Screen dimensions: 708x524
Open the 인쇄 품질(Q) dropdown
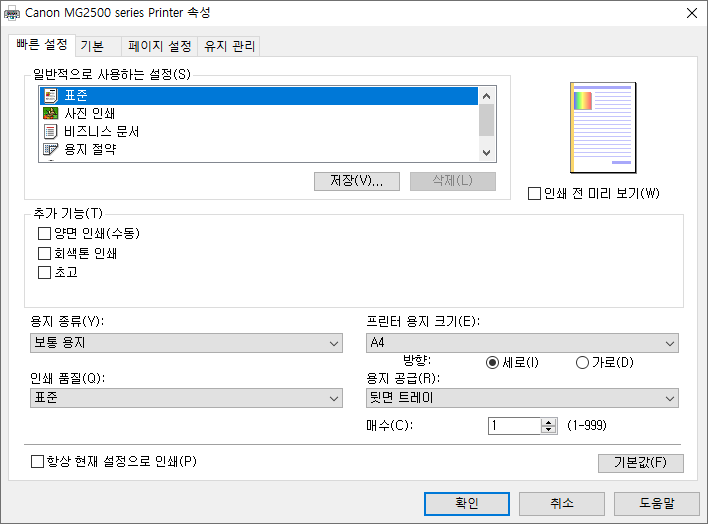point(186,398)
